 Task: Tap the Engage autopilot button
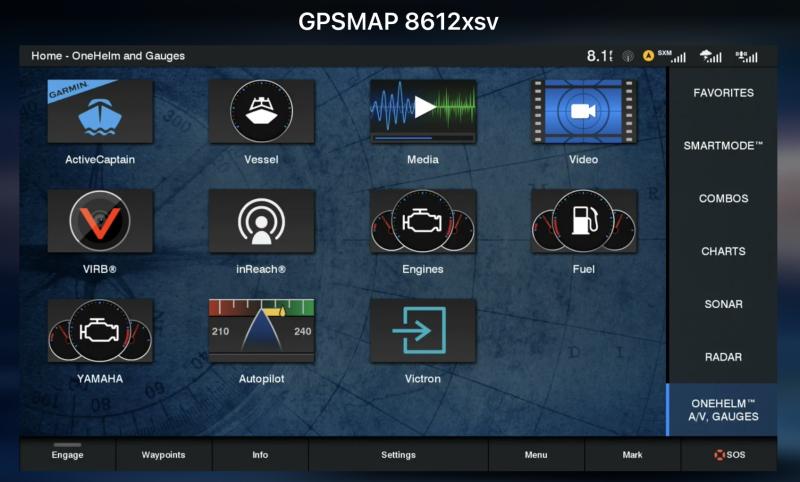tap(67, 455)
